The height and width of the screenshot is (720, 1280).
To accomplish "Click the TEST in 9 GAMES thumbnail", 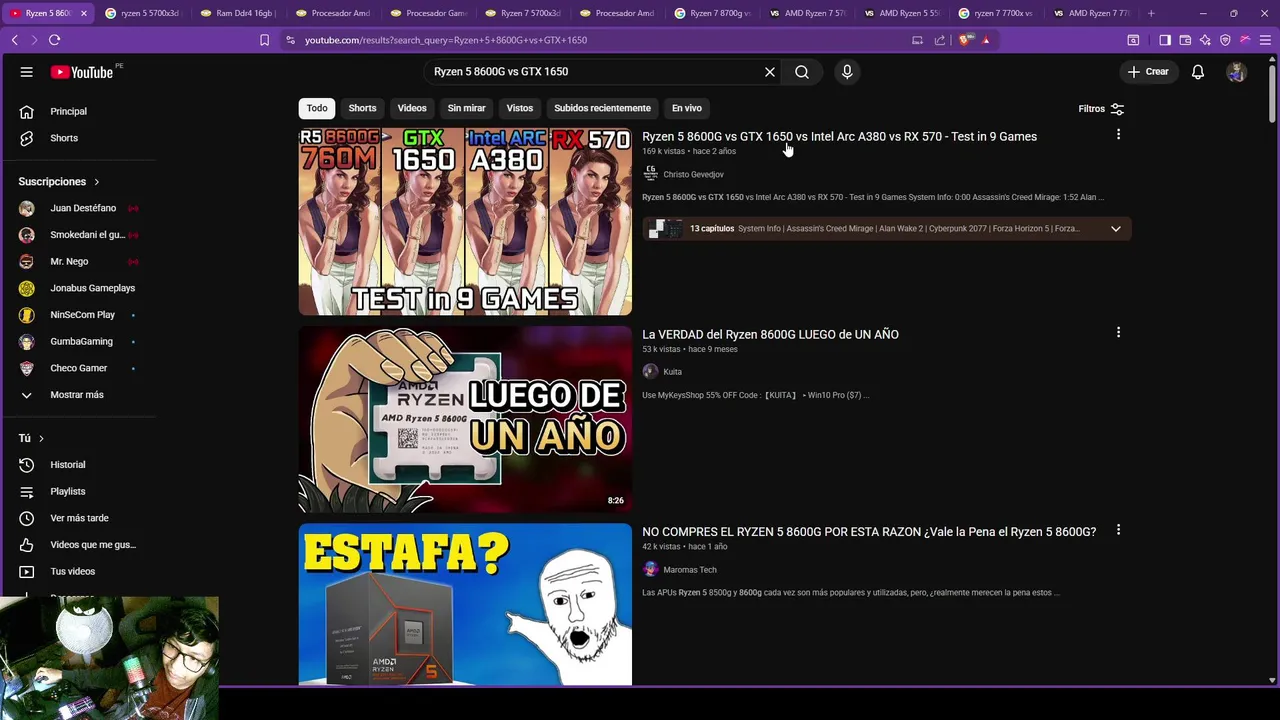I will click(465, 222).
